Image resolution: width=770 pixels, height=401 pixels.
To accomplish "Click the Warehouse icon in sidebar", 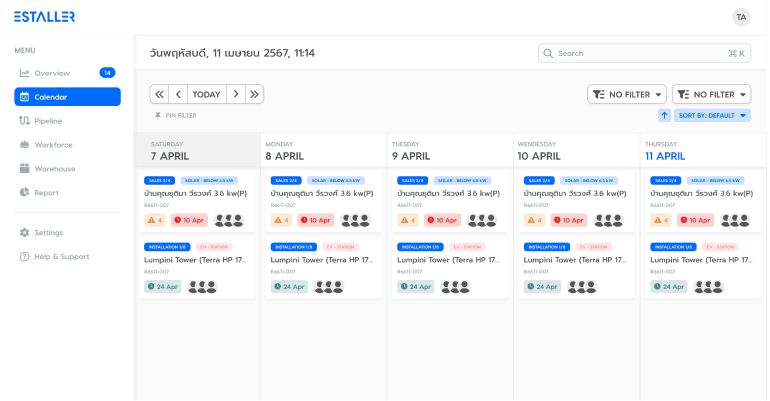I will coord(25,169).
